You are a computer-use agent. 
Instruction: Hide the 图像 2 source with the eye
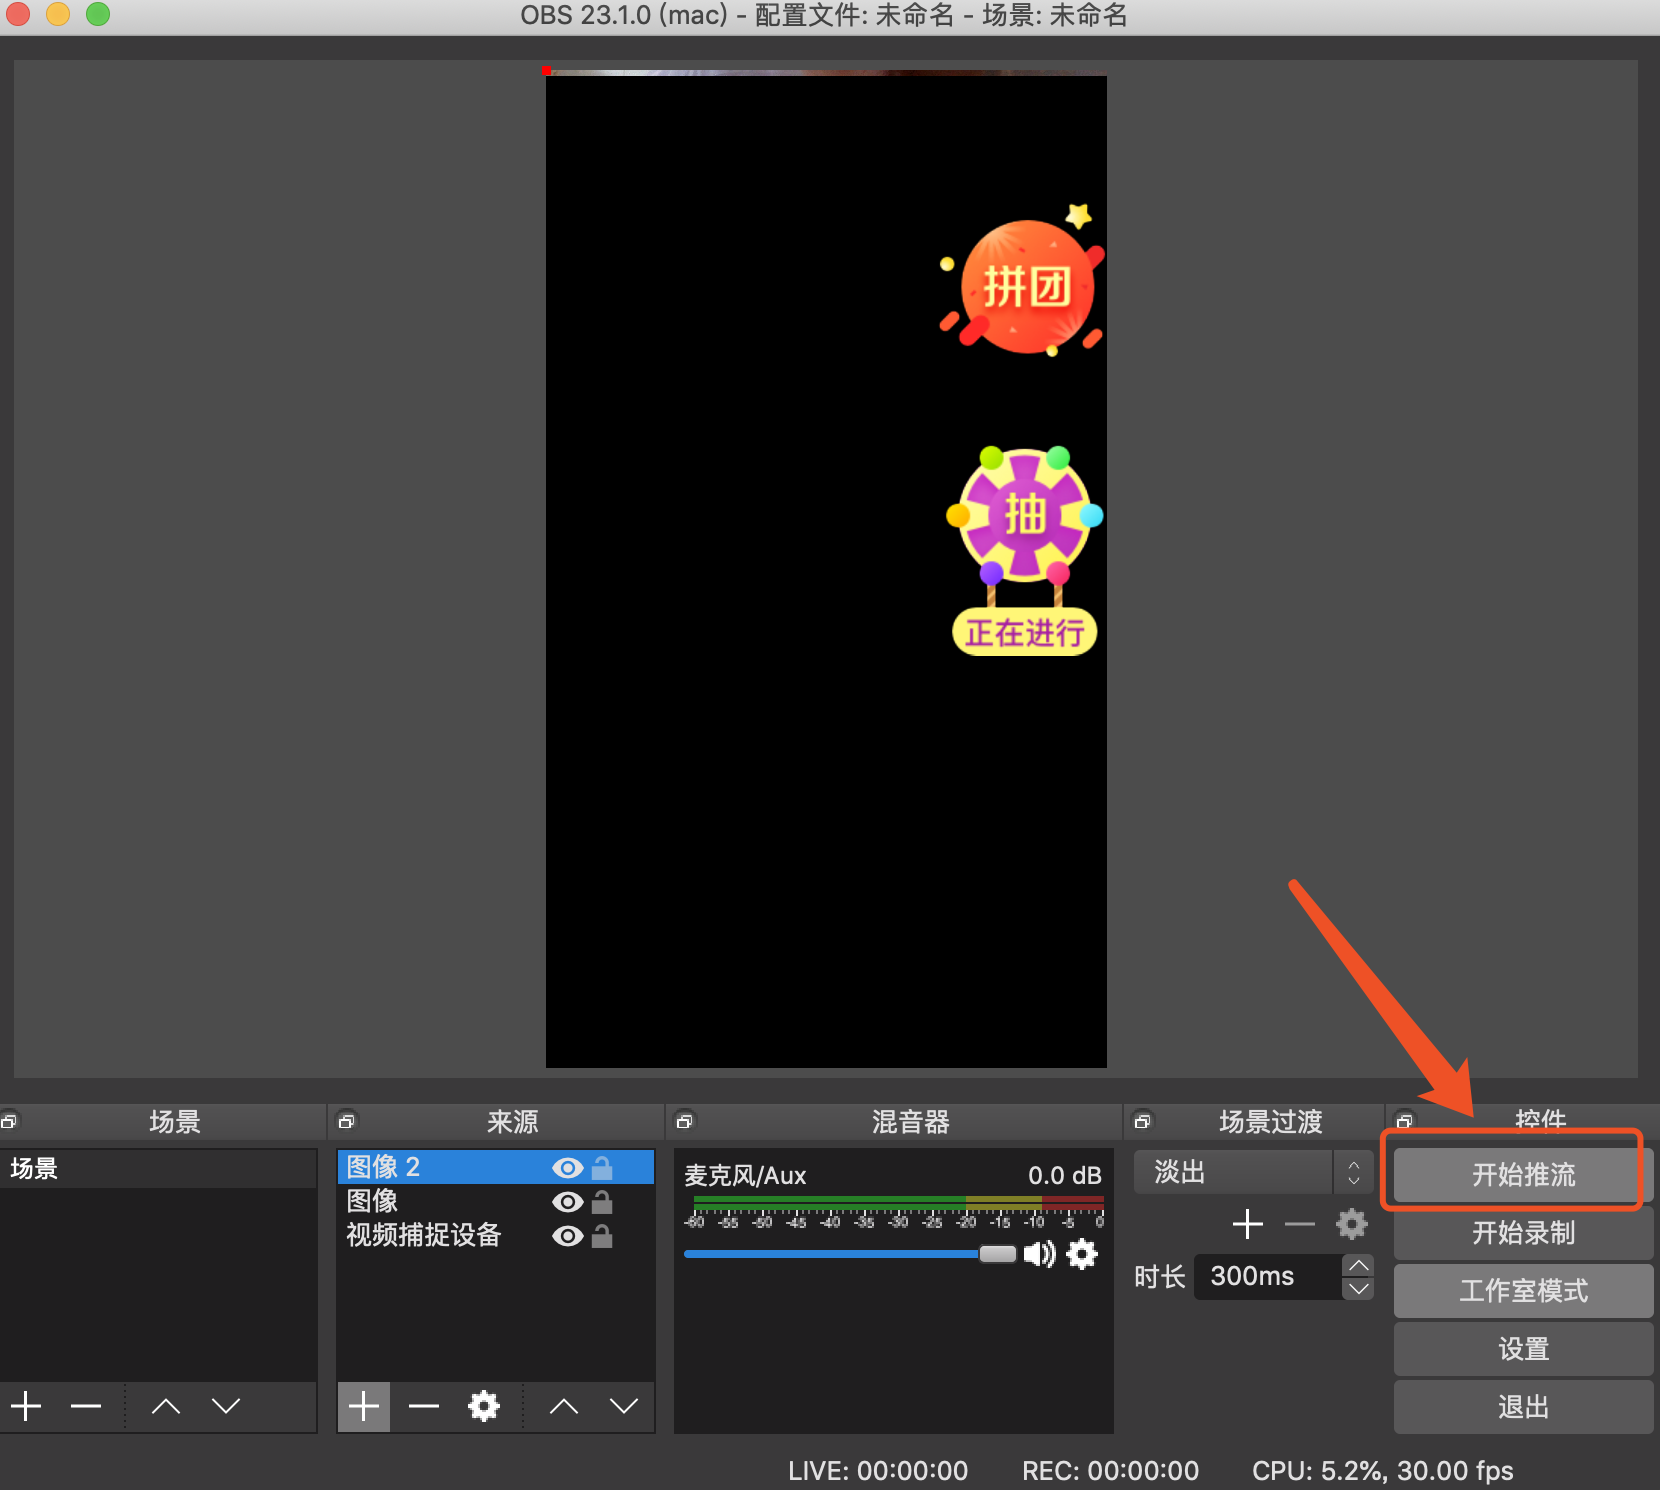click(567, 1168)
